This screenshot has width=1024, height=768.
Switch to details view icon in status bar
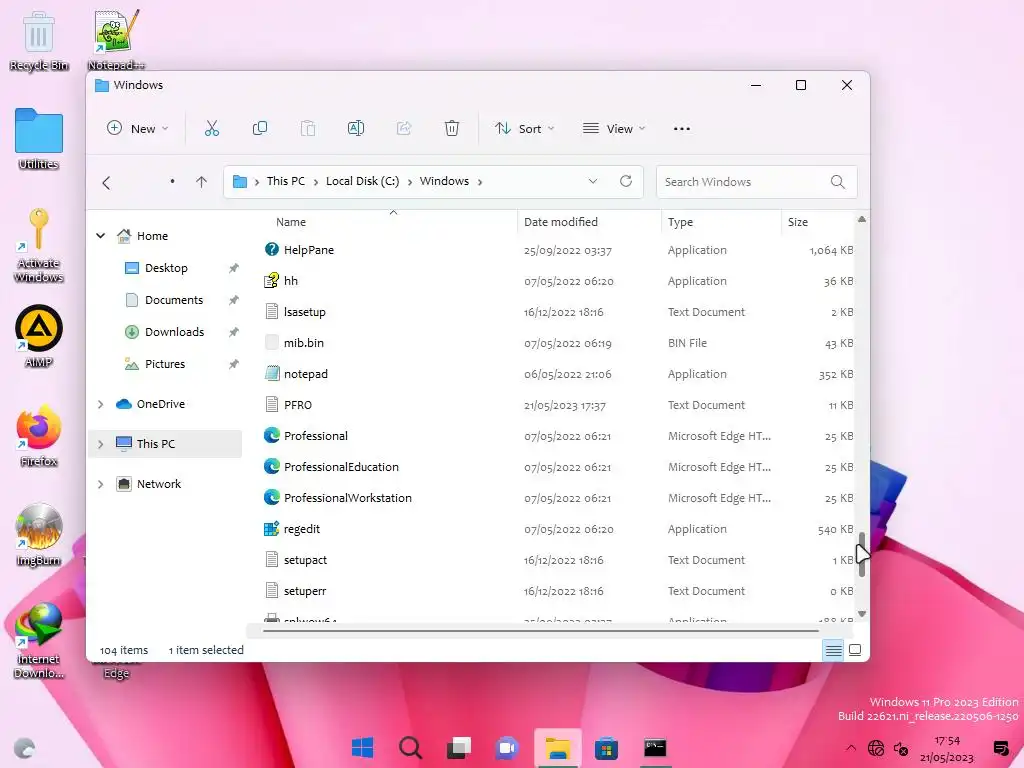tap(833, 650)
